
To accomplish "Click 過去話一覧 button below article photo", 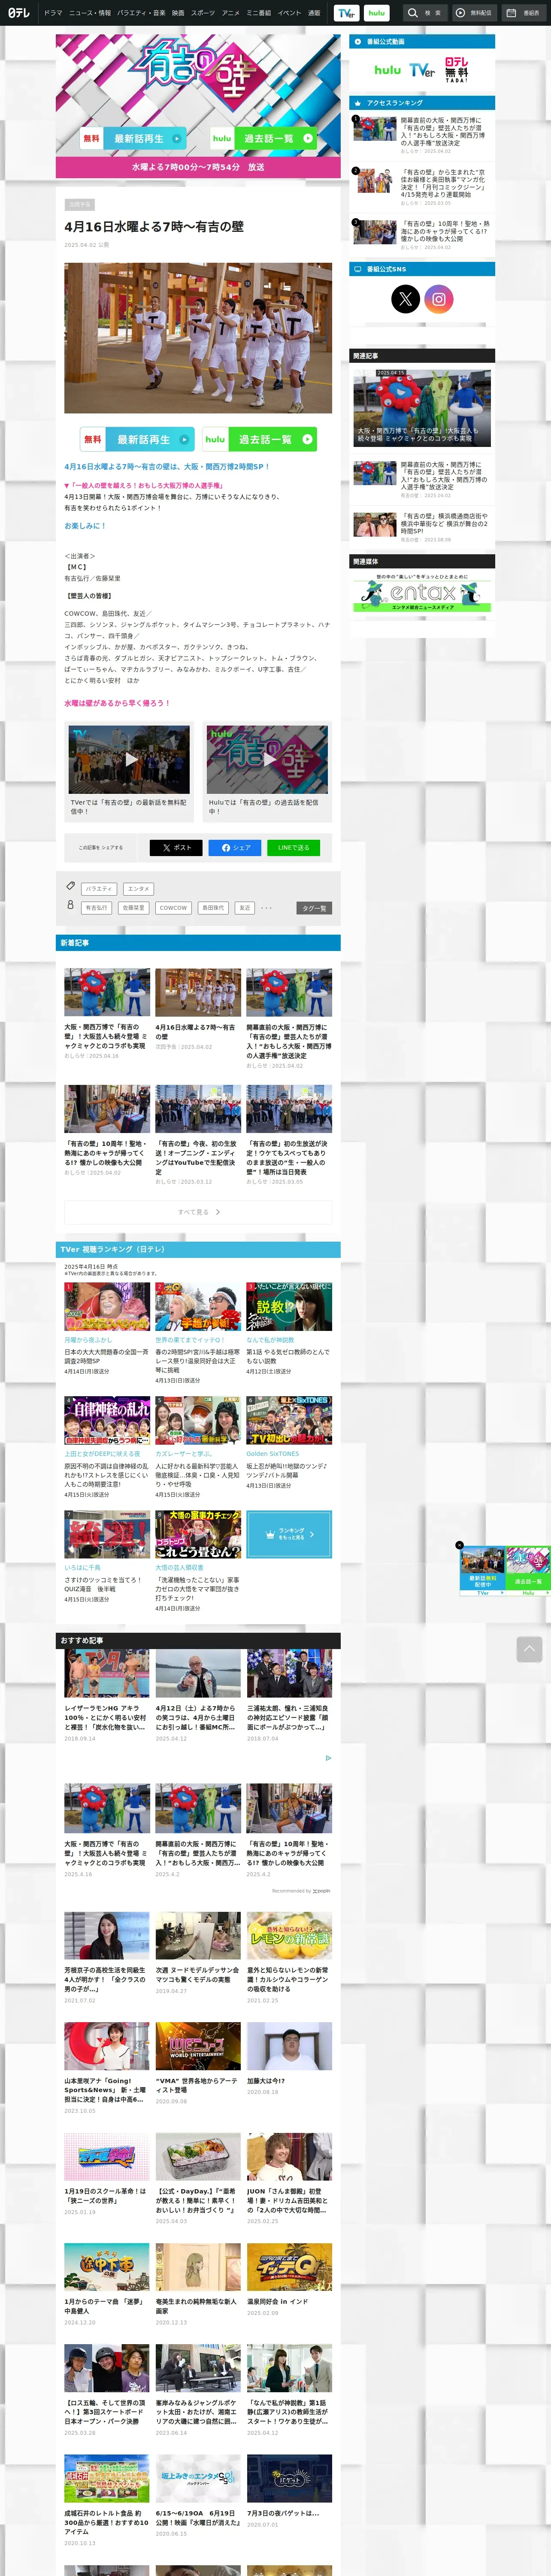I will (260, 439).
